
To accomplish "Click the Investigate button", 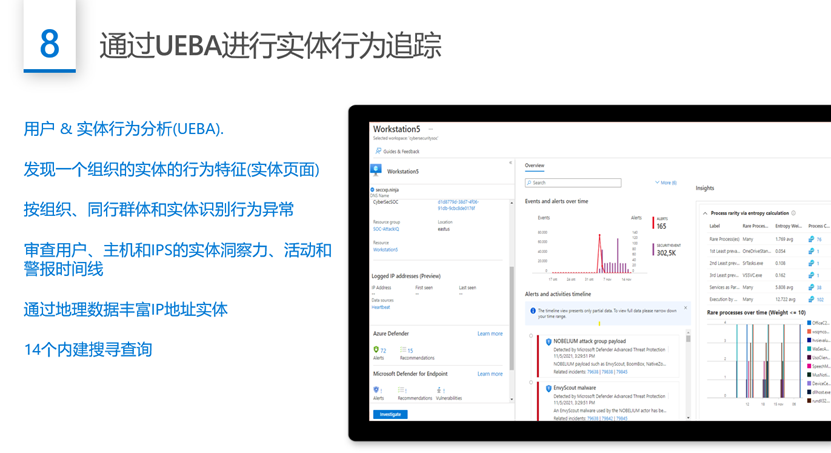I will click(390, 414).
